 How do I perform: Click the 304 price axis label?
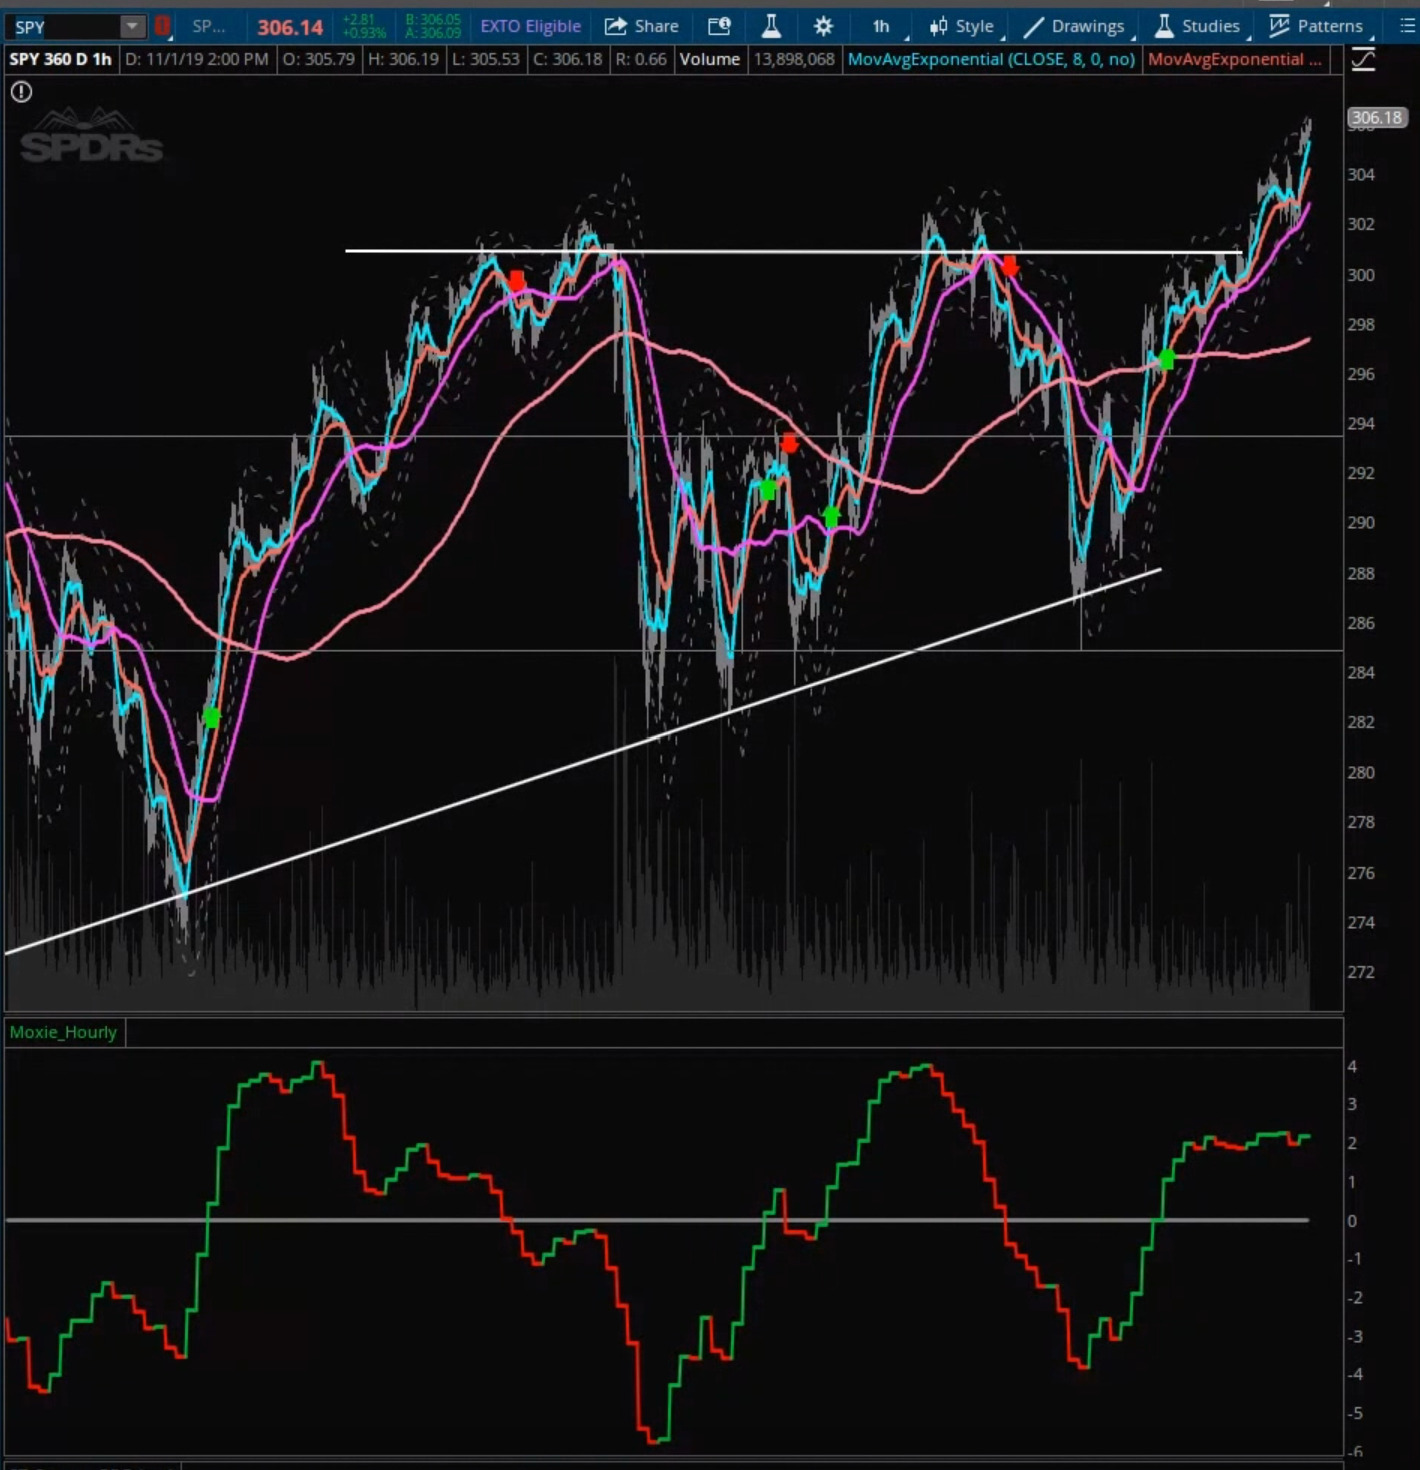tap(1361, 175)
